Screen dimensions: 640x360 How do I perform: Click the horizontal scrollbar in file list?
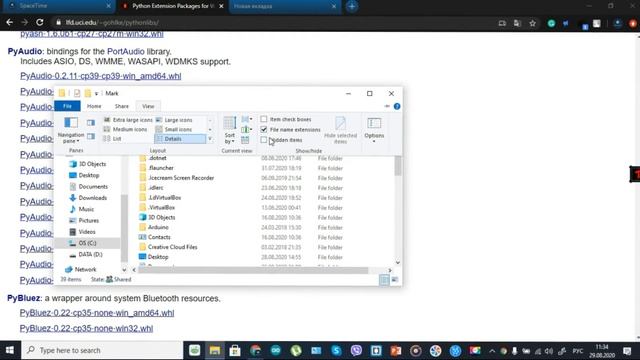point(253,270)
